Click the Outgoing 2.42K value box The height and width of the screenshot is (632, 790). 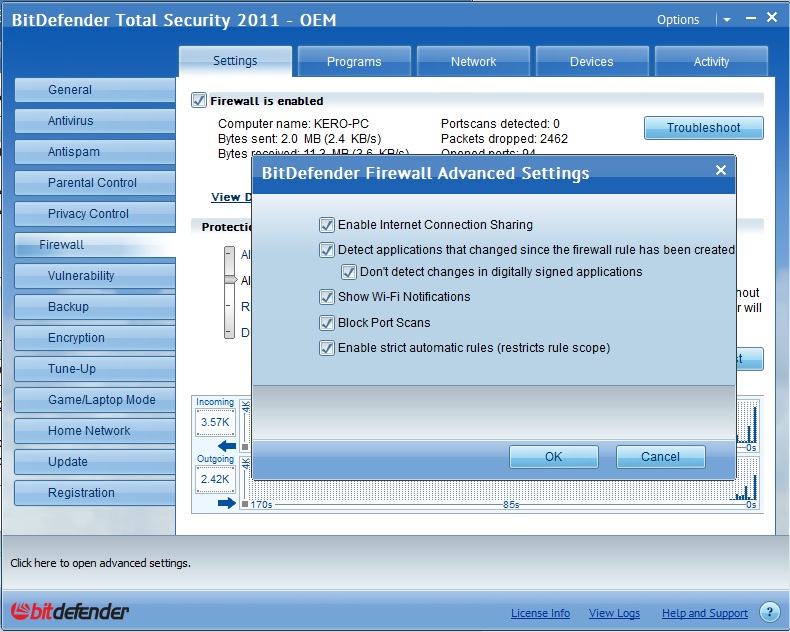tap(215, 479)
